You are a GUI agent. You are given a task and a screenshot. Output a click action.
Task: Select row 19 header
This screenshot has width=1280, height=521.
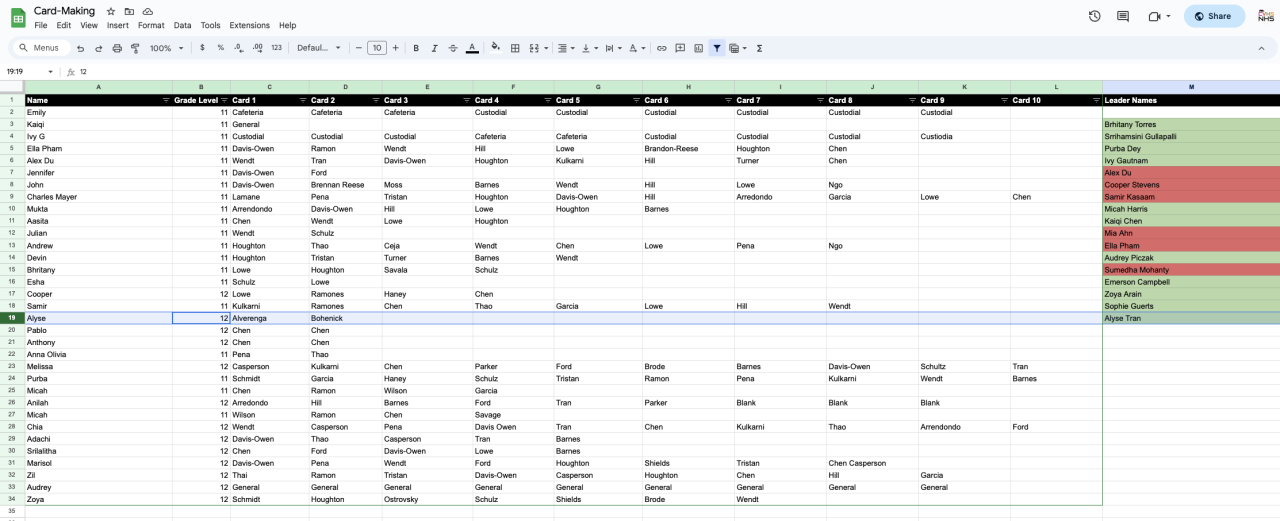[12, 318]
